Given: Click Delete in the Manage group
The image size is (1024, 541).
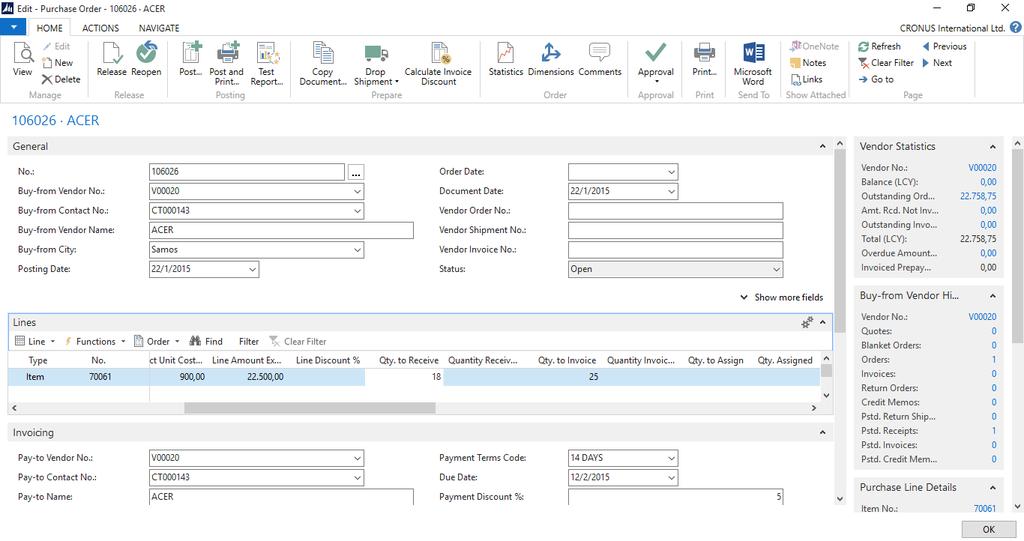Looking at the screenshot, I should pyautogui.click(x=61, y=79).
